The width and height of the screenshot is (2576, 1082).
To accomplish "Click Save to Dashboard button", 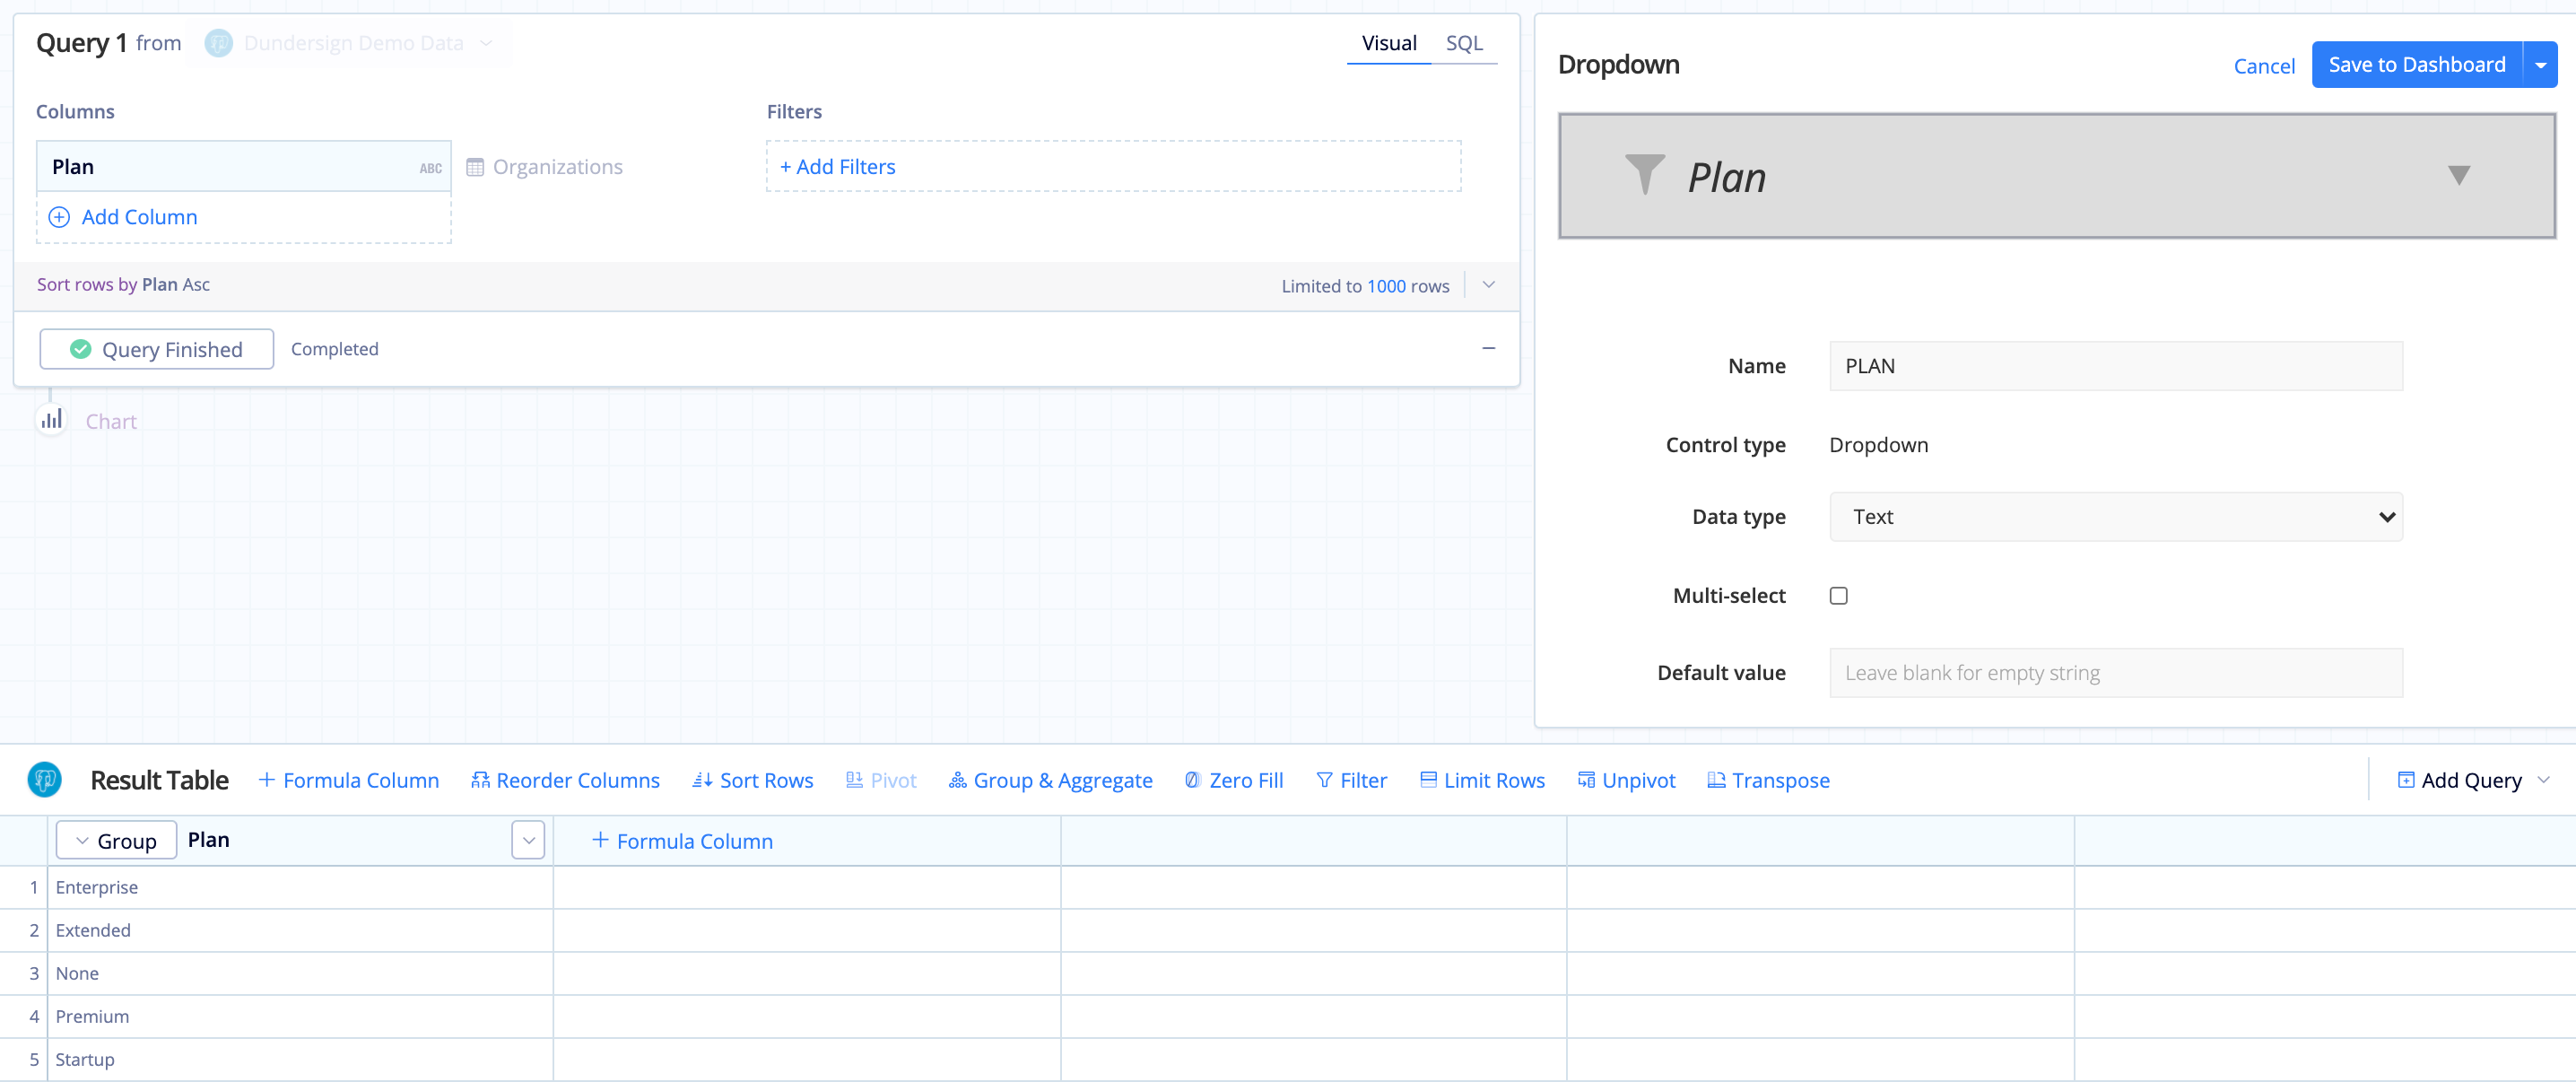I will click(2415, 64).
